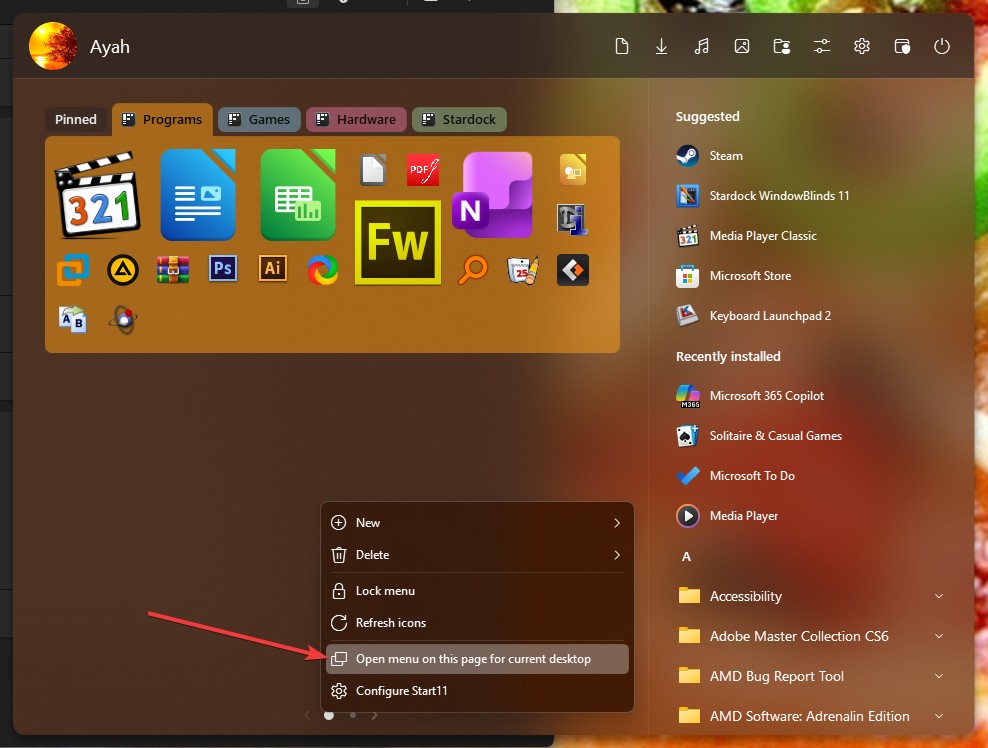The height and width of the screenshot is (748, 988).
Task: Click Refresh icons in the context menu
Action: [390, 623]
